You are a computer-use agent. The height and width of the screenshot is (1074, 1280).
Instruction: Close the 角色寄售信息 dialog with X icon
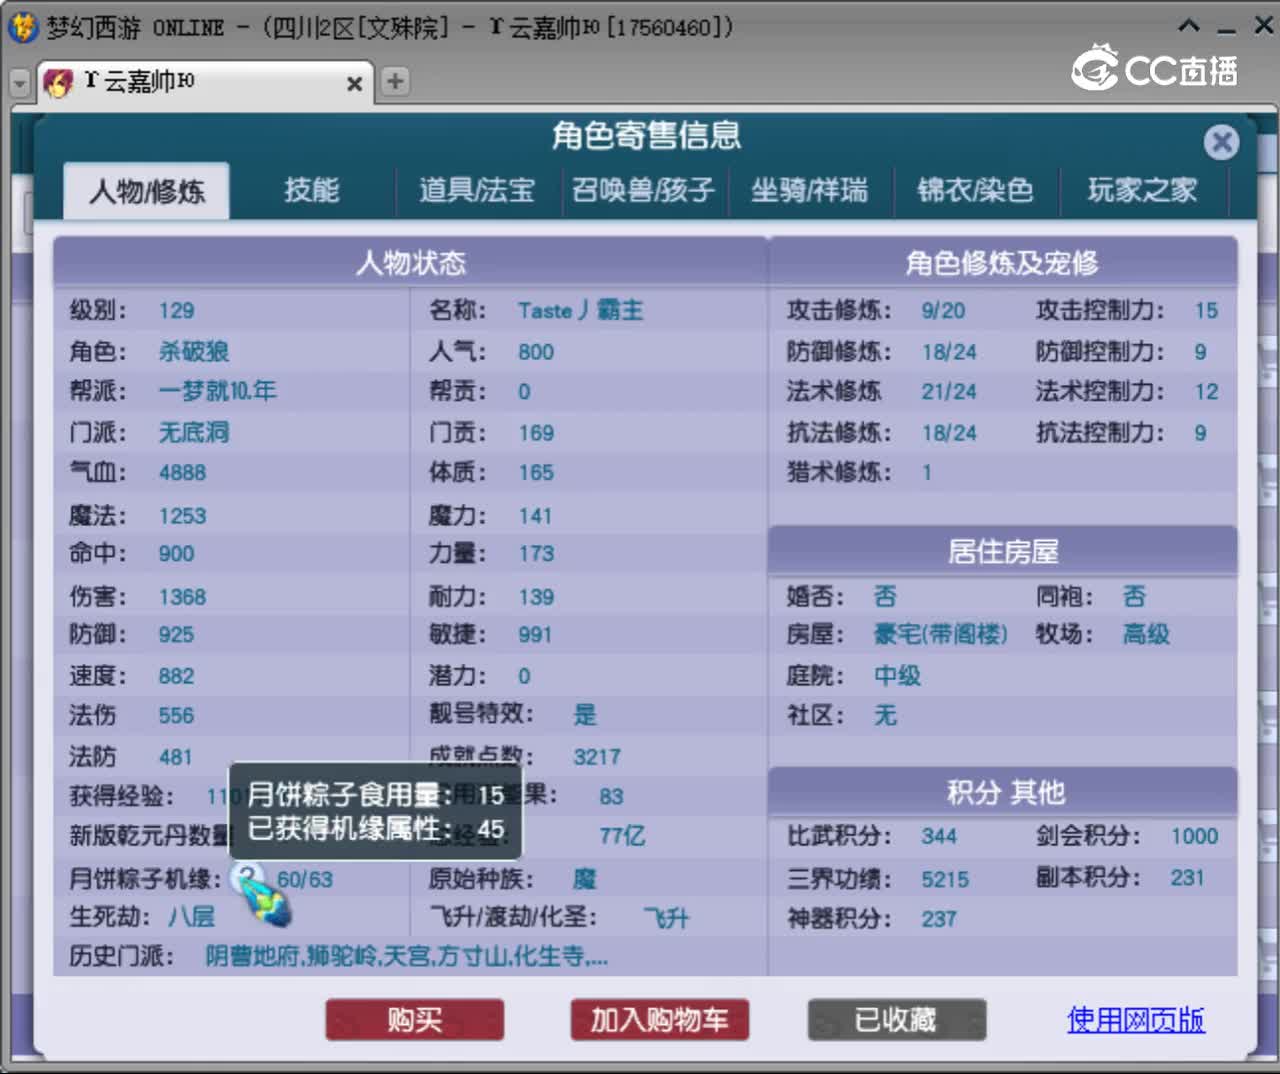1220,142
